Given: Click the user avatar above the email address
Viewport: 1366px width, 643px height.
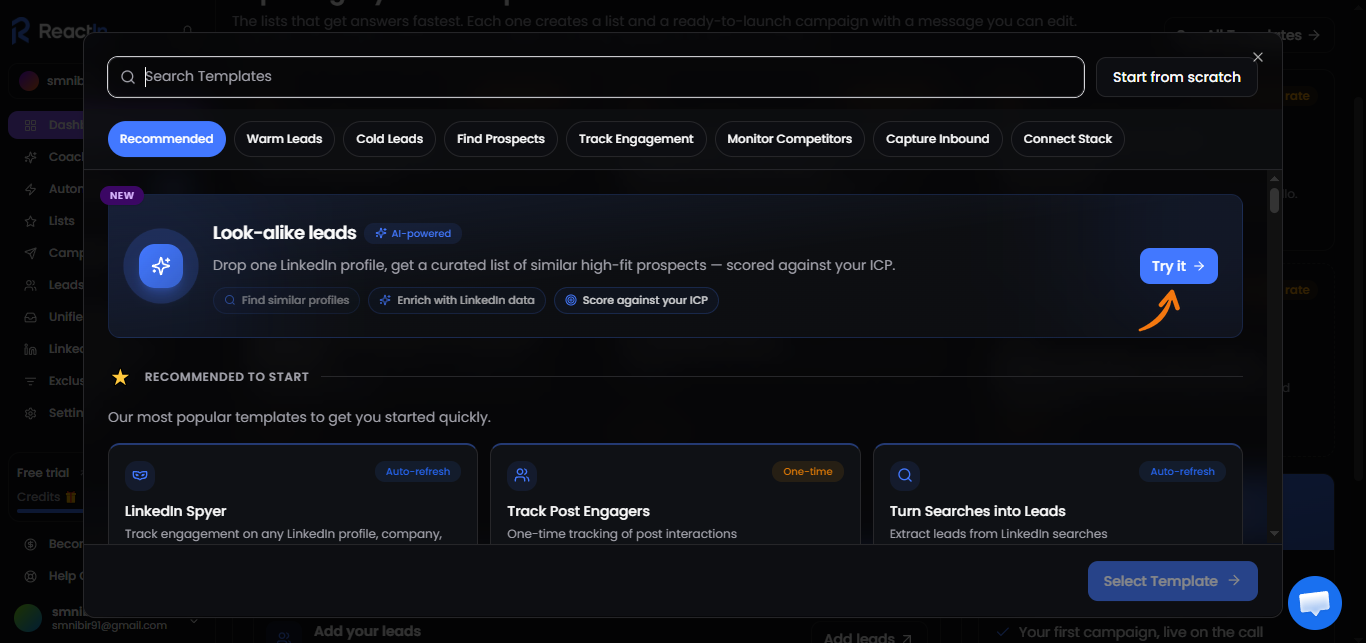Looking at the screenshot, I should [28, 617].
